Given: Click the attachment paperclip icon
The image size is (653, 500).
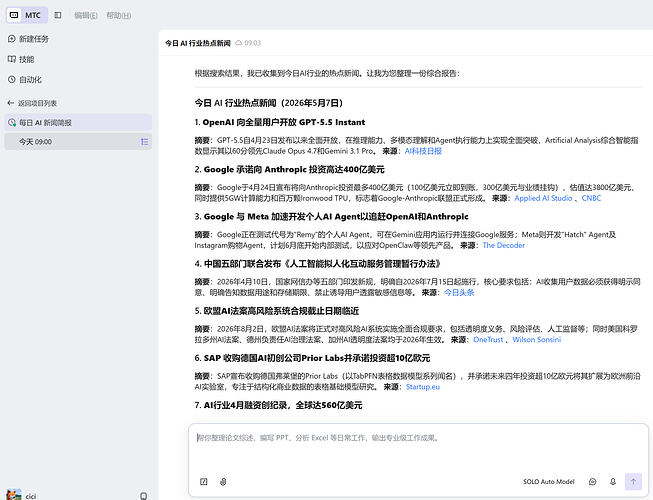Looking at the screenshot, I should click(223, 482).
